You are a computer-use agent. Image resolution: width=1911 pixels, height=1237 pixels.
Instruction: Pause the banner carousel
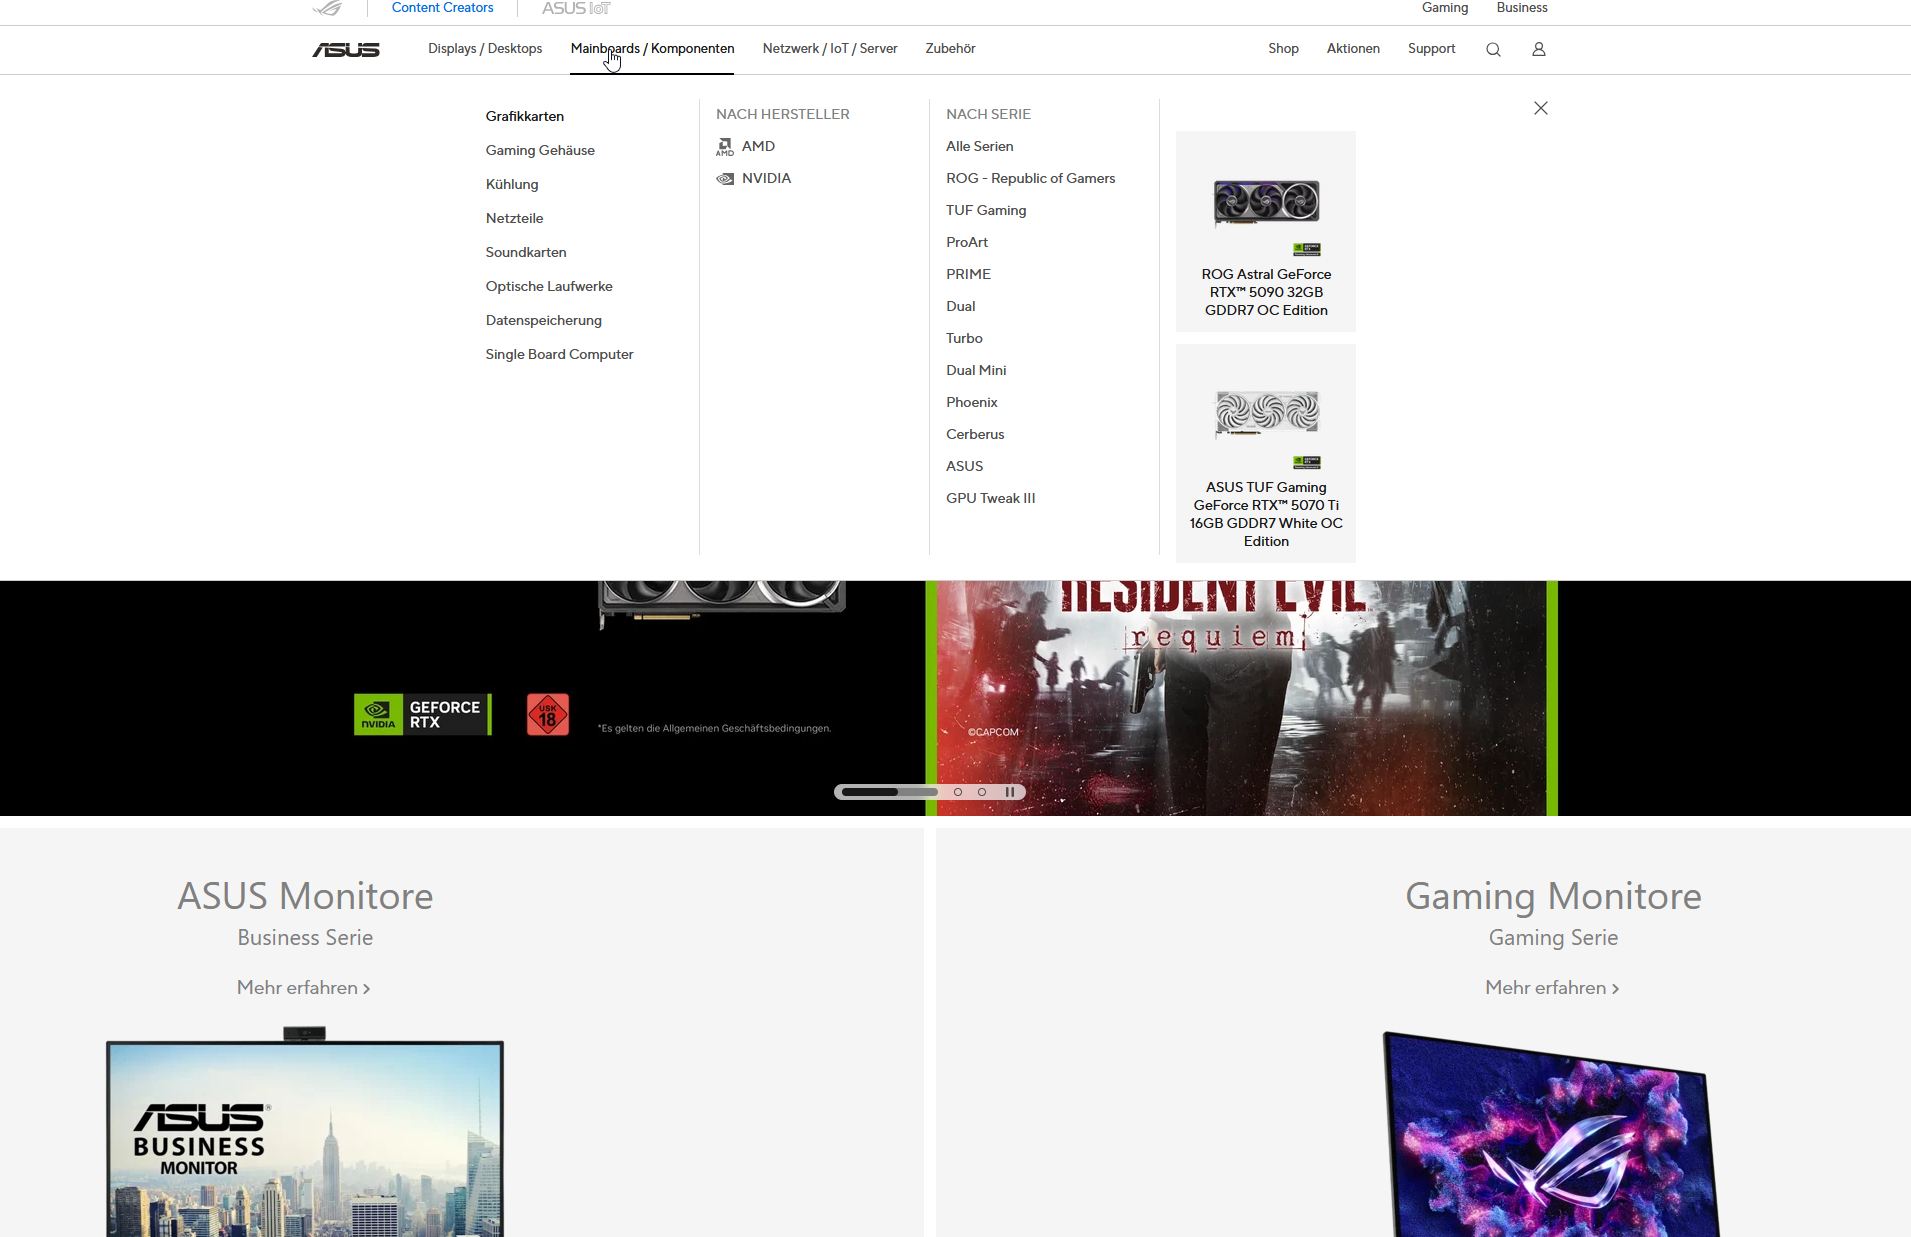click(x=1010, y=792)
